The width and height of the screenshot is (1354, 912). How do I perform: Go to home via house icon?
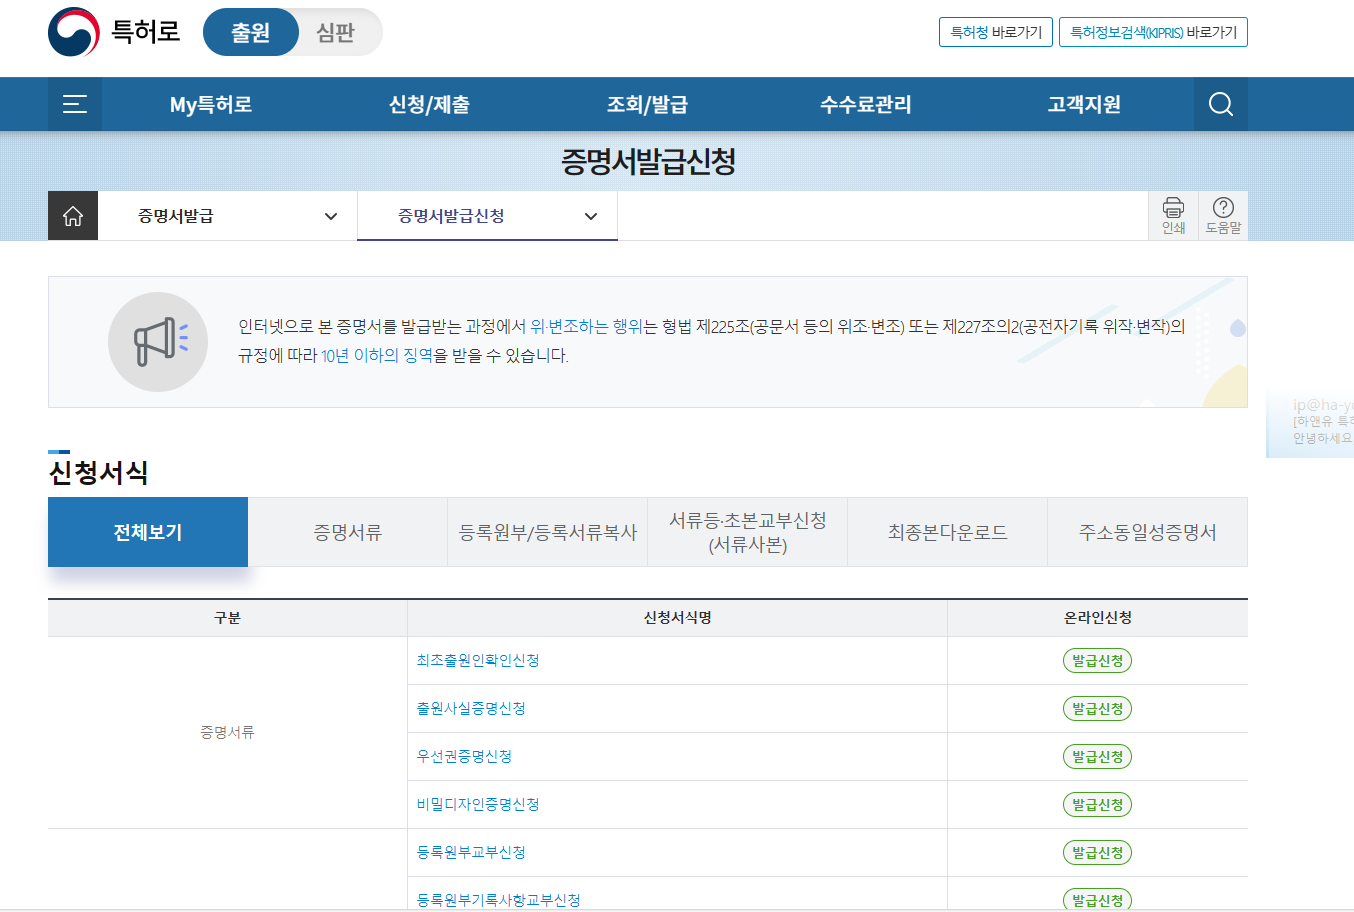[x=73, y=216]
